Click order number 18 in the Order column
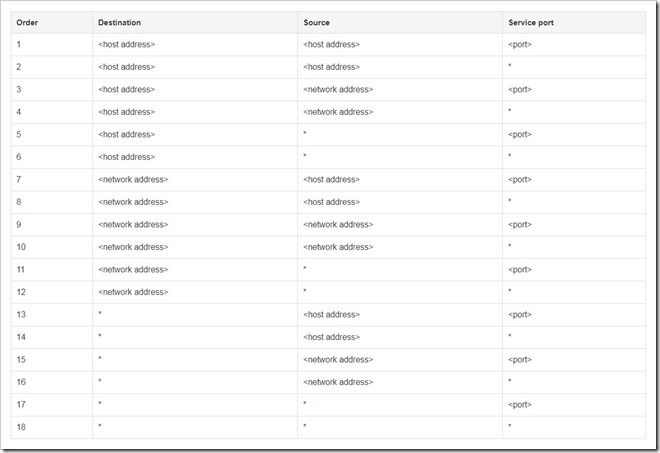660x453 pixels. tap(21, 427)
